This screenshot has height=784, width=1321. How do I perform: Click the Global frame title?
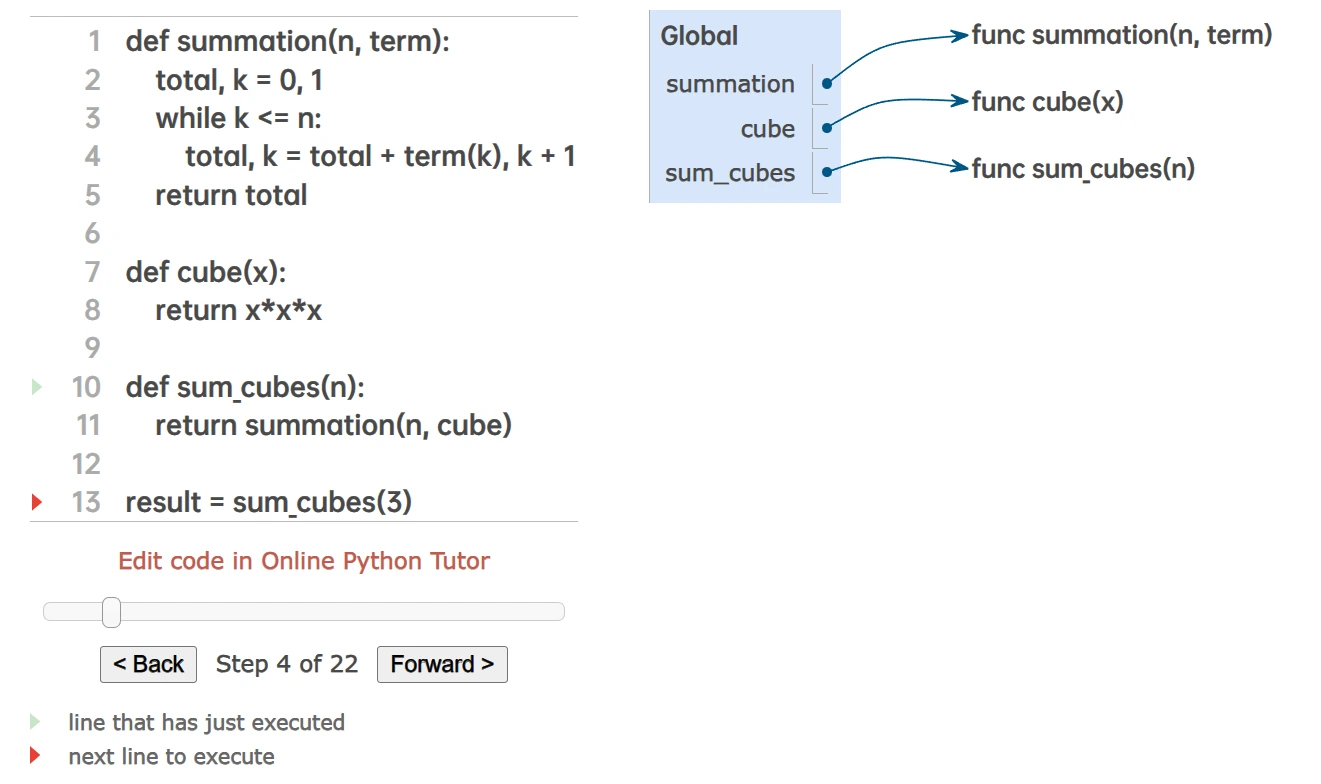point(699,36)
